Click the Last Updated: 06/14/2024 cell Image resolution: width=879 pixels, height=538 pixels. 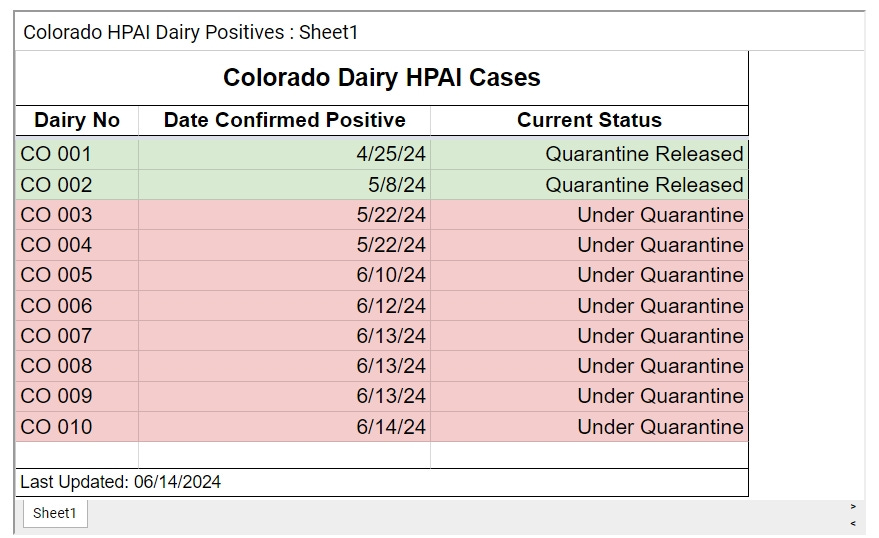382,483
